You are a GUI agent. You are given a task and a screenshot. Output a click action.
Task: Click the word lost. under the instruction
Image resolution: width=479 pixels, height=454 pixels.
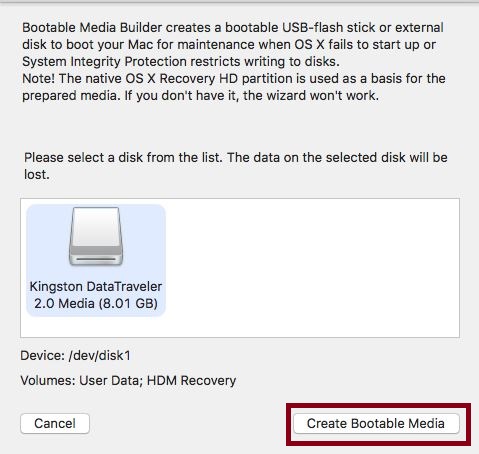[37, 174]
